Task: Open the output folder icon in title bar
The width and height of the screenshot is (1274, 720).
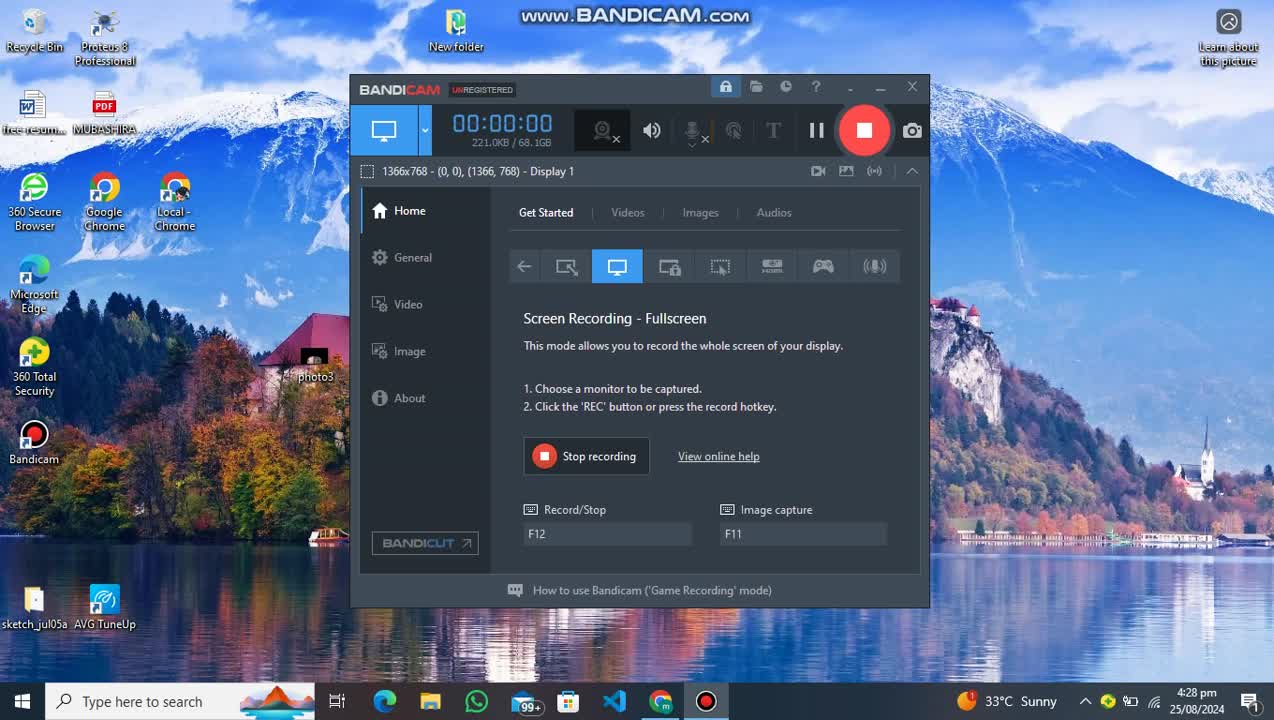Action: pyautogui.click(x=756, y=87)
